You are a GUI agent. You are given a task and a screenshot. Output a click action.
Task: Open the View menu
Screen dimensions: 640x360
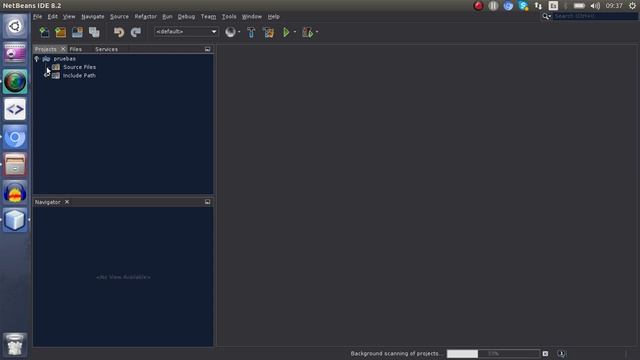pos(69,17)
